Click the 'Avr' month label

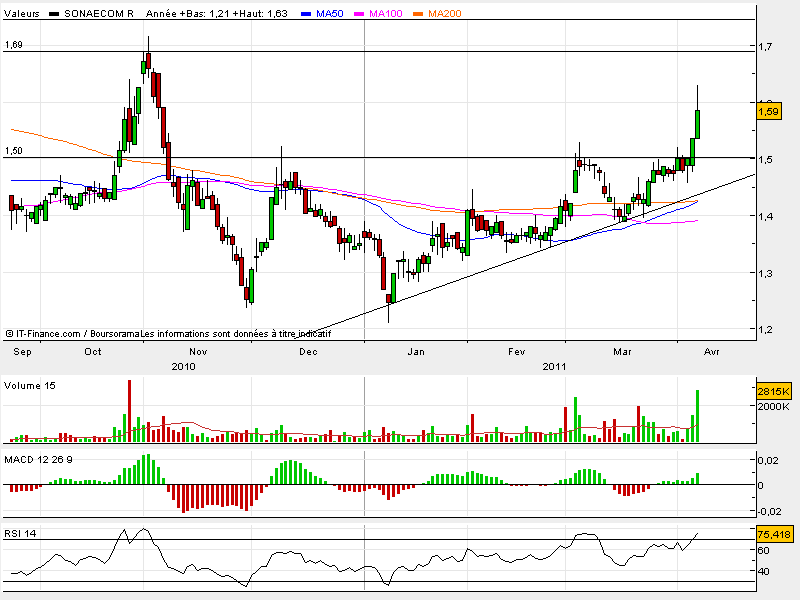tap(712, 352)
